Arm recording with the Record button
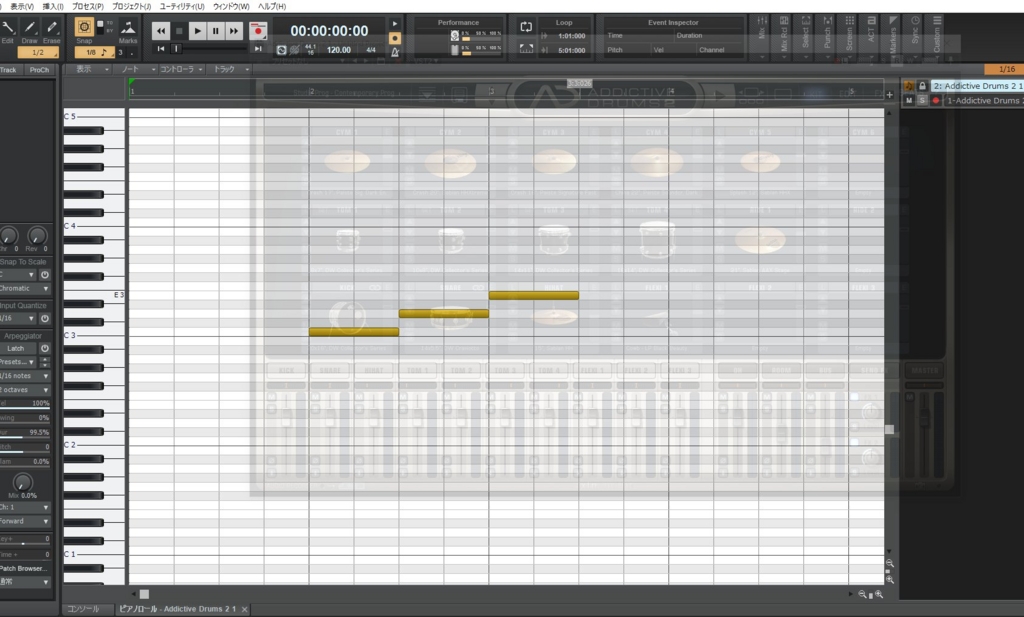This screenshot has height=617, width=1024. (x=258, y=31)
